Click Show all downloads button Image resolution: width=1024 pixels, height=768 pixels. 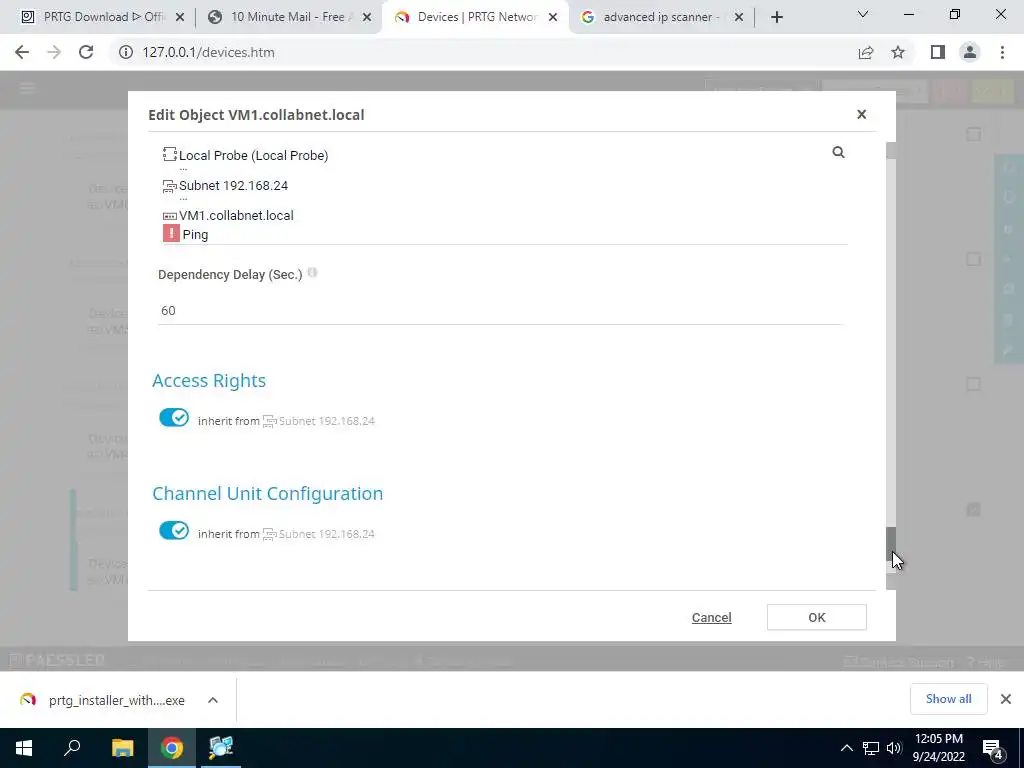point(948,699)
